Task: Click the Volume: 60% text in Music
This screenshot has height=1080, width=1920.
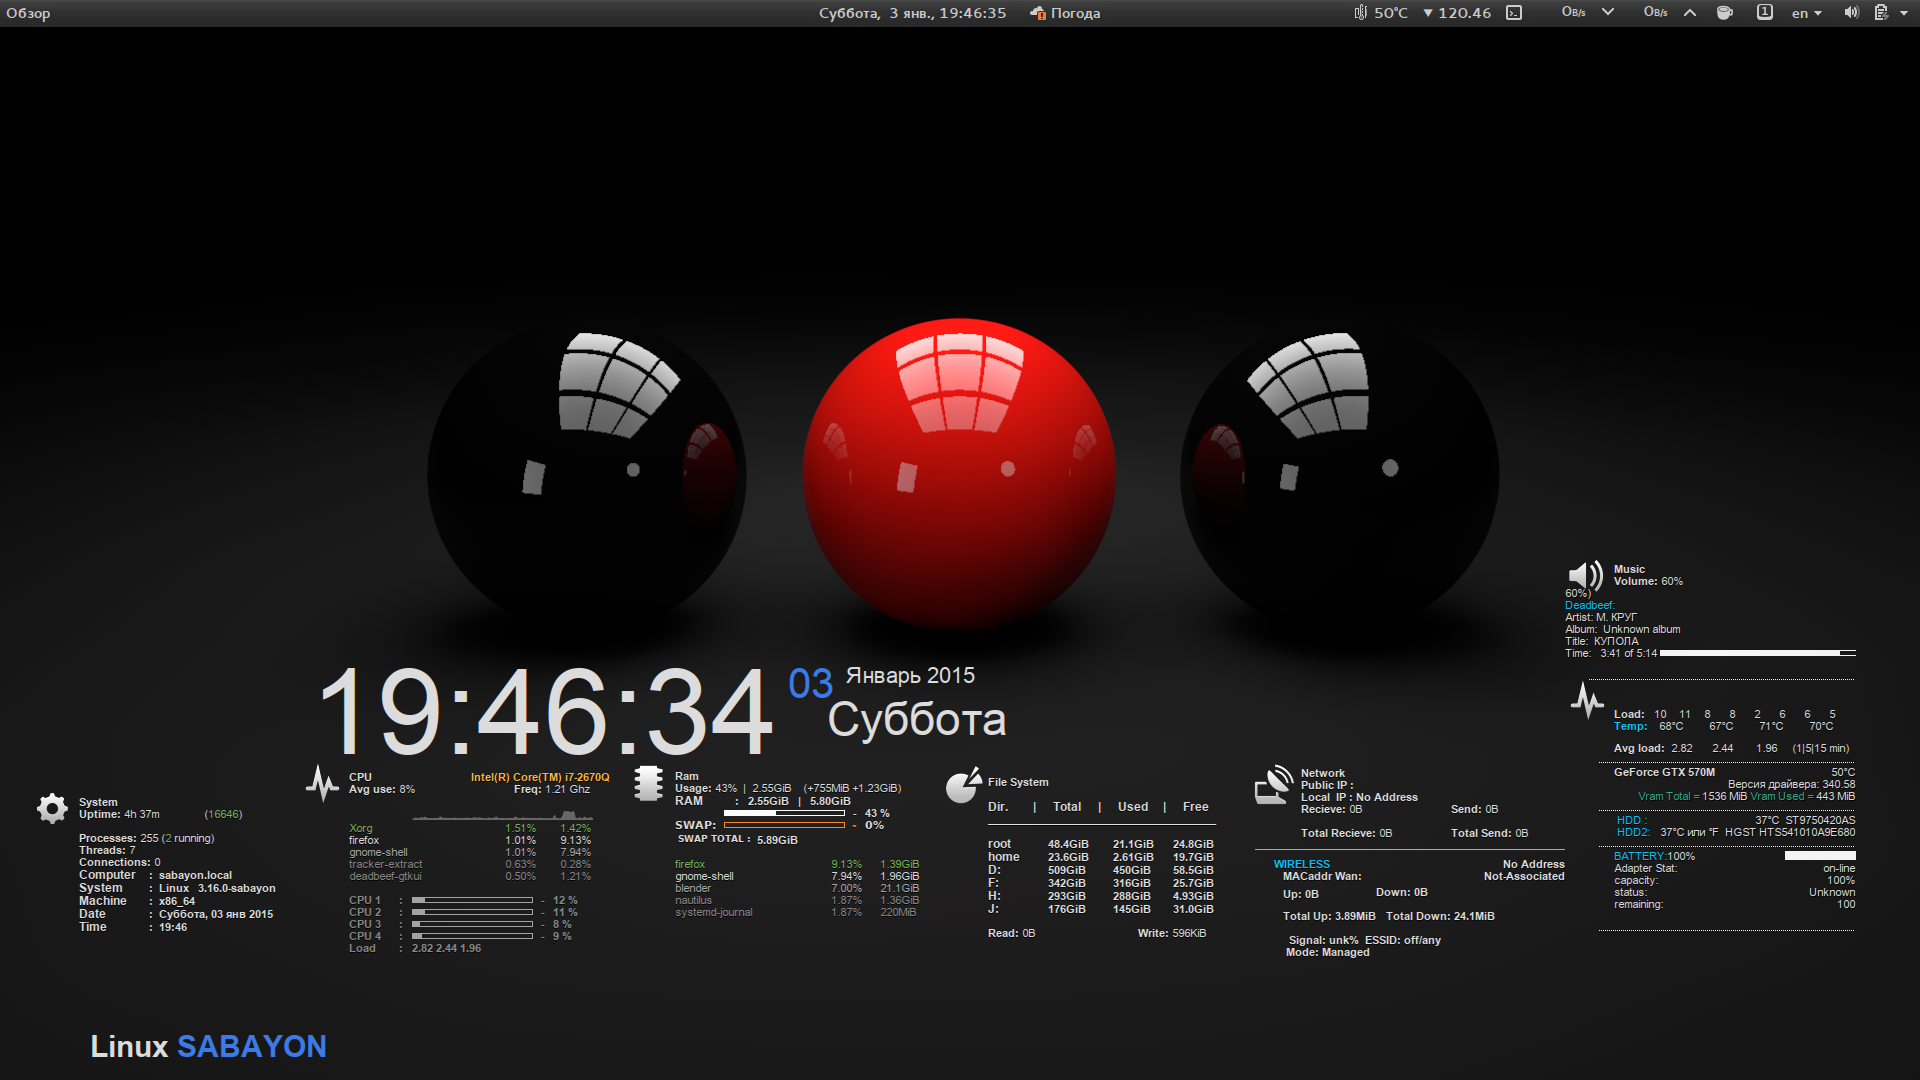Action: pos(1648,581)
